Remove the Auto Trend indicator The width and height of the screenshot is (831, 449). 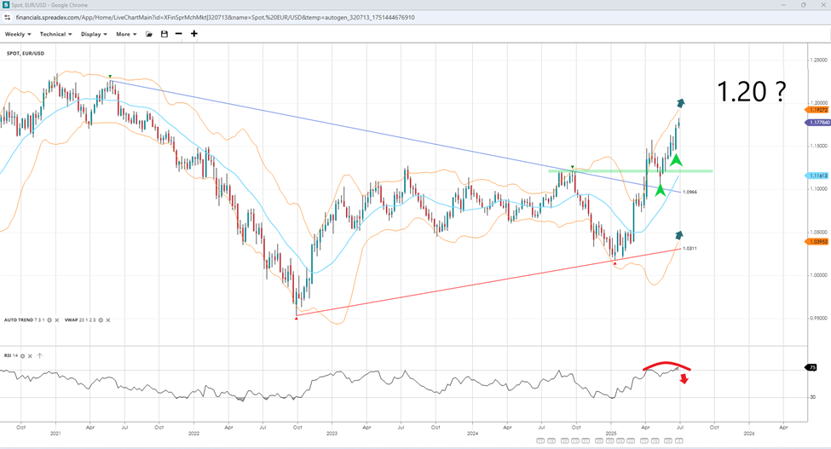coord(57,320)
